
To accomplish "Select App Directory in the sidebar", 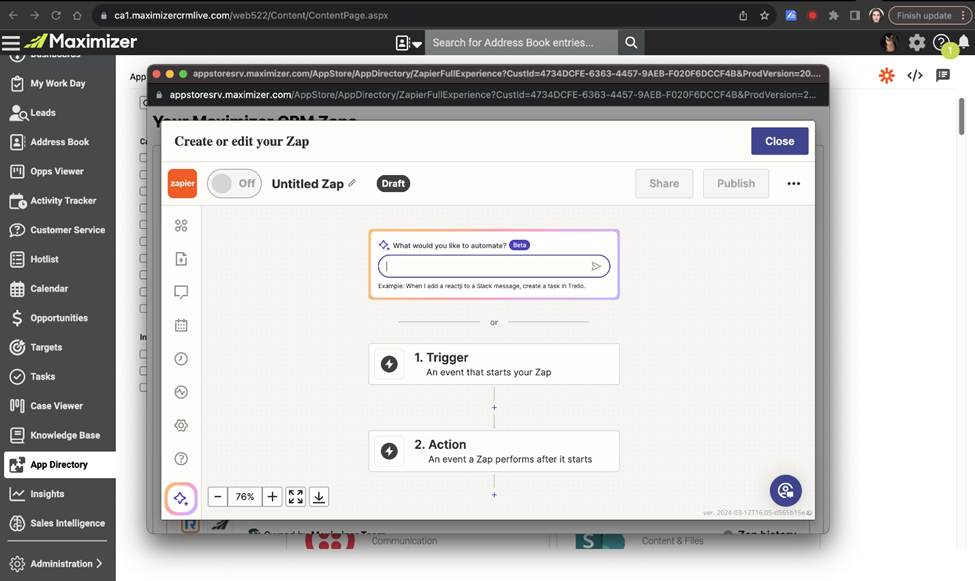I will [x=60, y=465].
